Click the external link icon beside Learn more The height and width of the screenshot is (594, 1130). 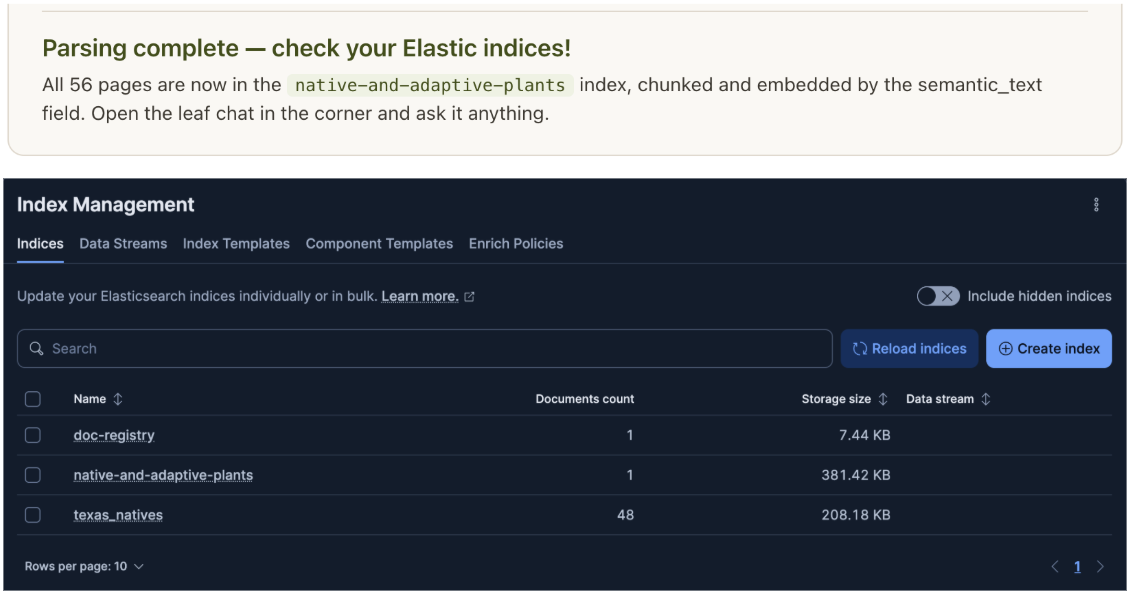(x=469, y=296)
